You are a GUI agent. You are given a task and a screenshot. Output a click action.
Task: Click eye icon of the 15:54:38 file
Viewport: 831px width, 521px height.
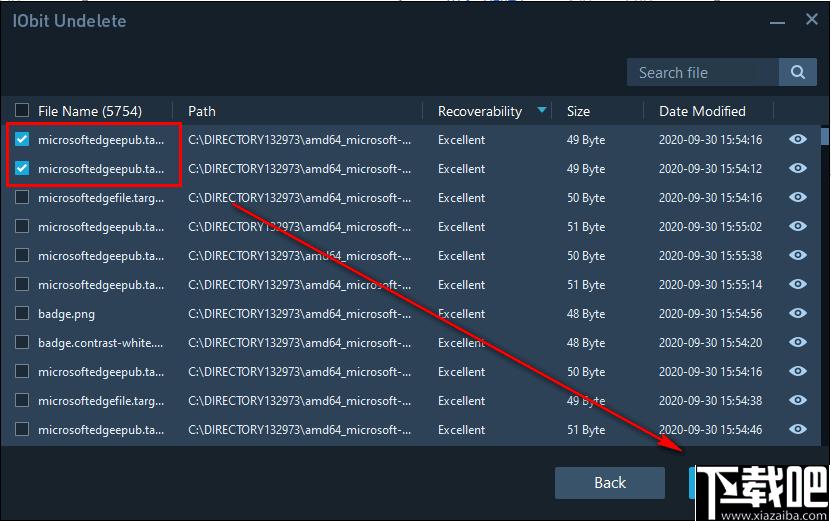coord(798,400)
